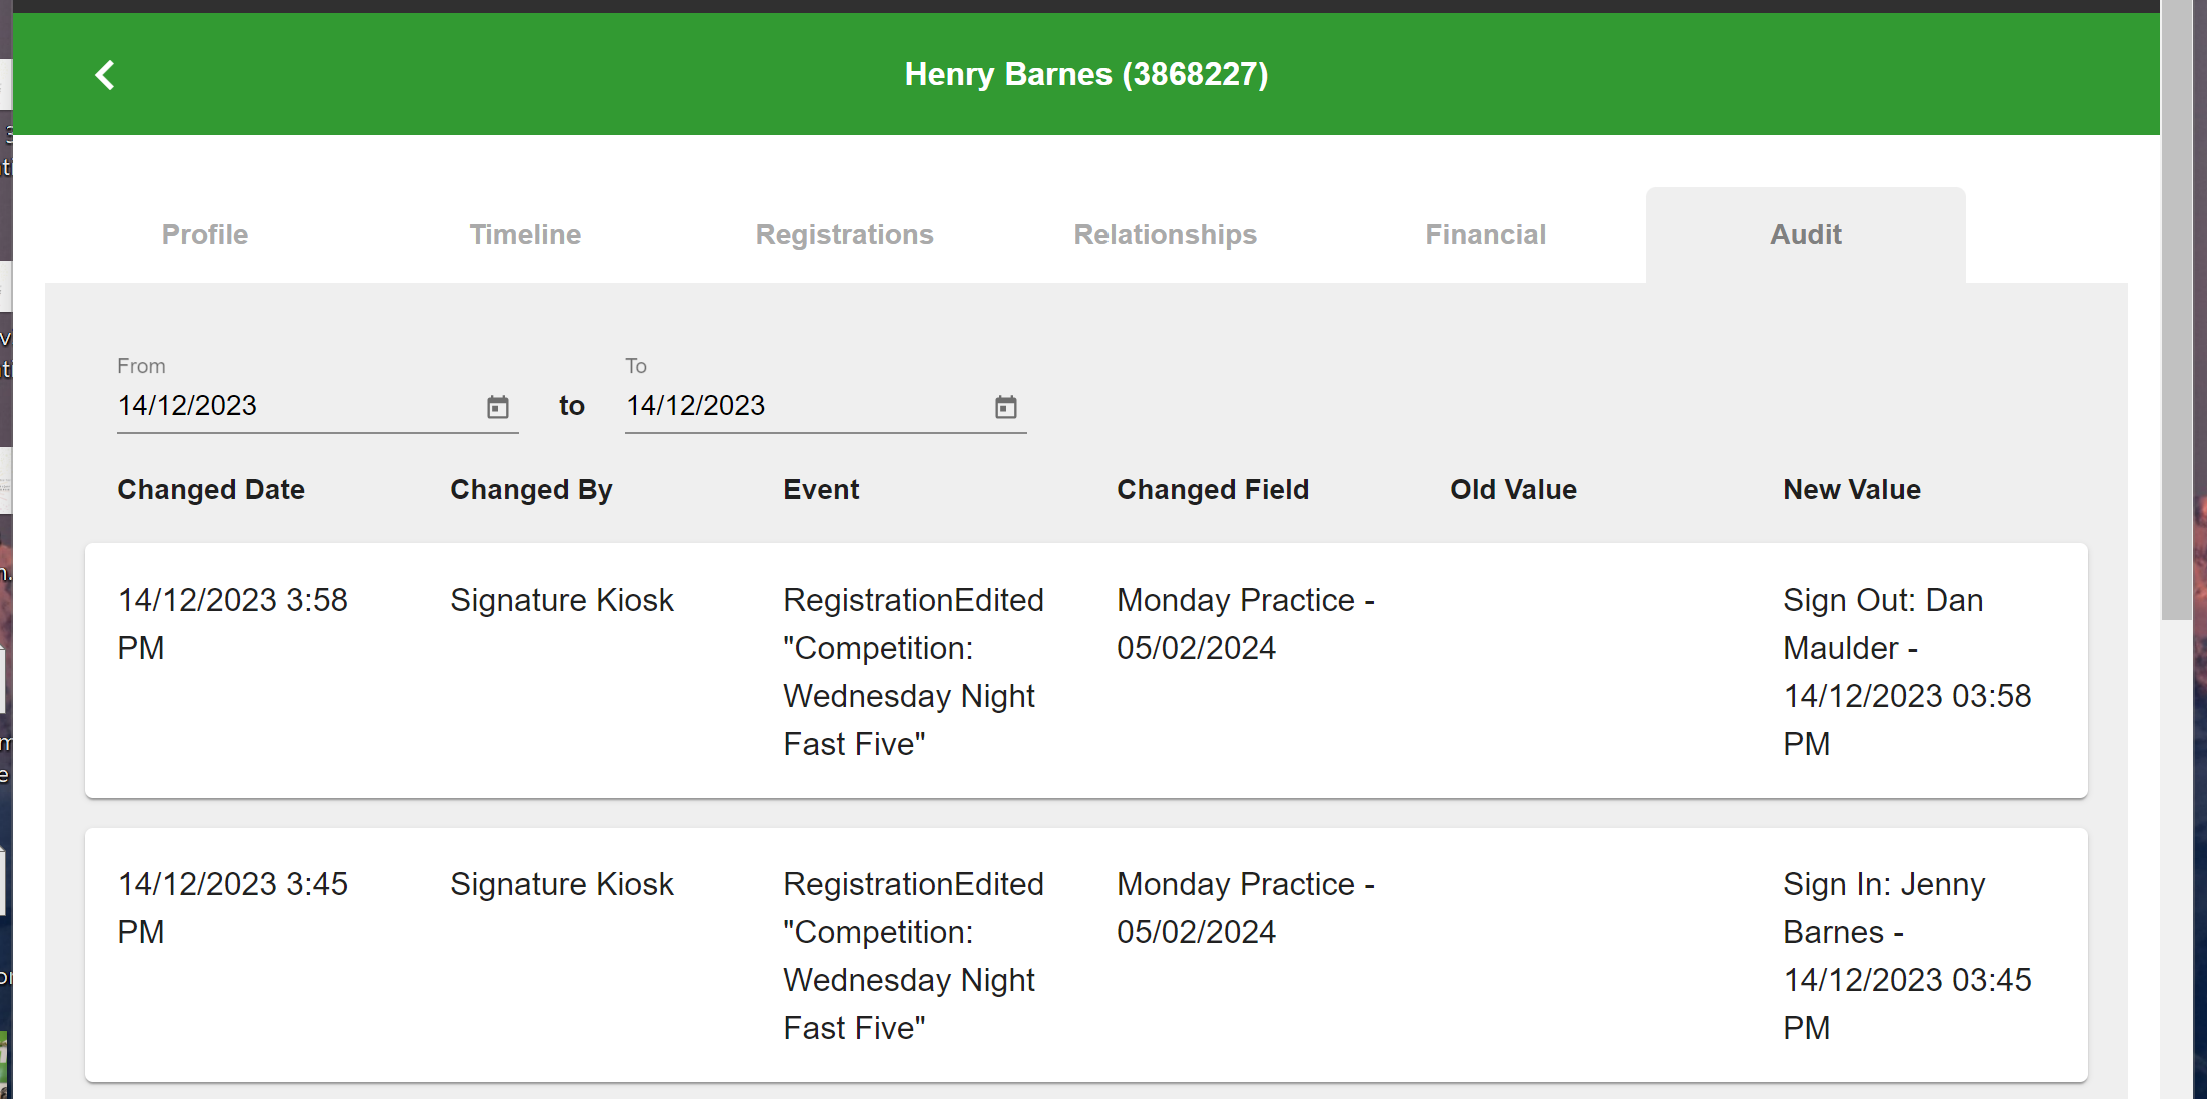The height and width of the screenshot is (1100, 2208).
Task: Click the Changed By column header
Action: 531,490
